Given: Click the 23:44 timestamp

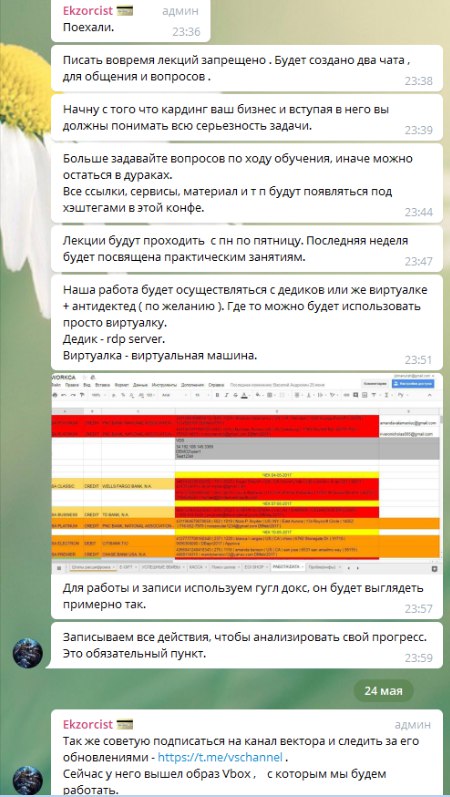Looking at the screenshot, I should [x=418, y=212].
